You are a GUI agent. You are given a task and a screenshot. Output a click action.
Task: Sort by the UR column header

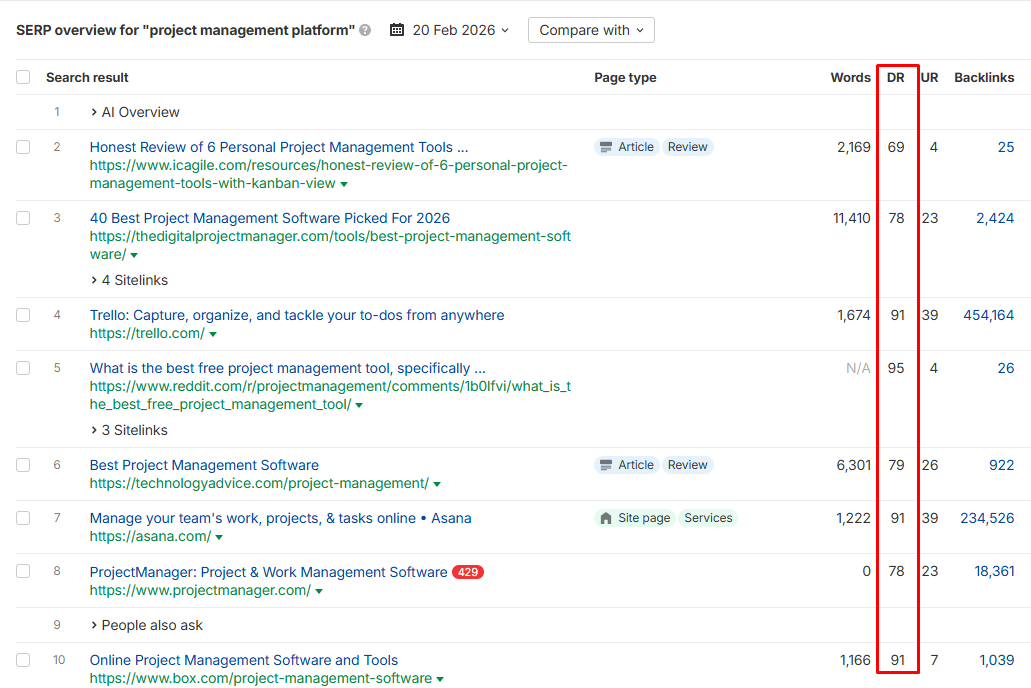pos(929,78)
